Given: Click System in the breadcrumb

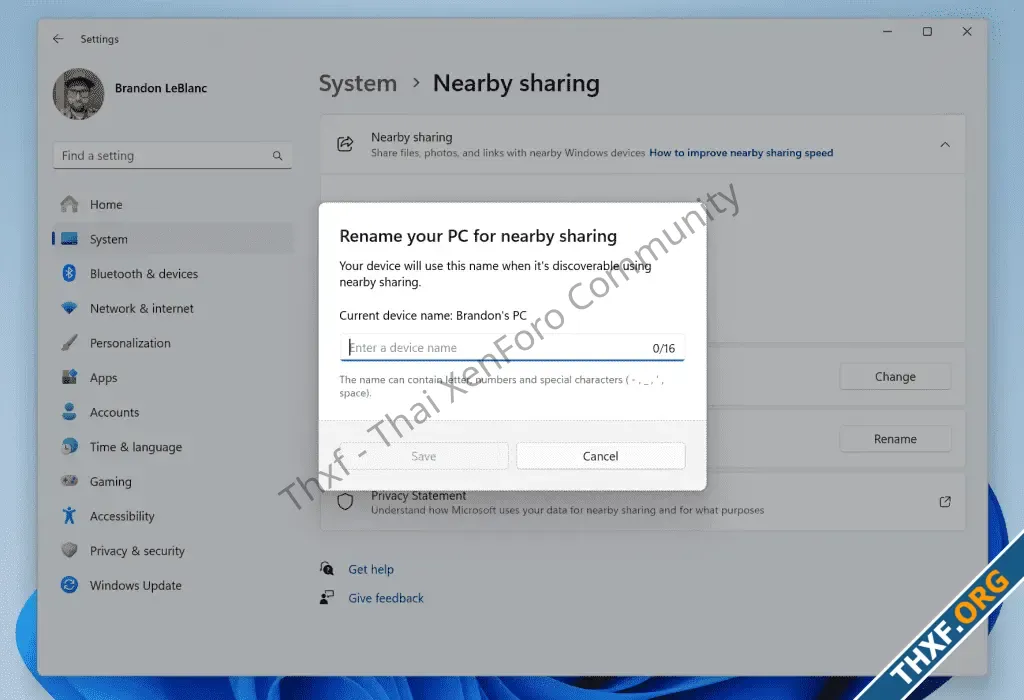Looking at the screenshot, I should point(358,84).
